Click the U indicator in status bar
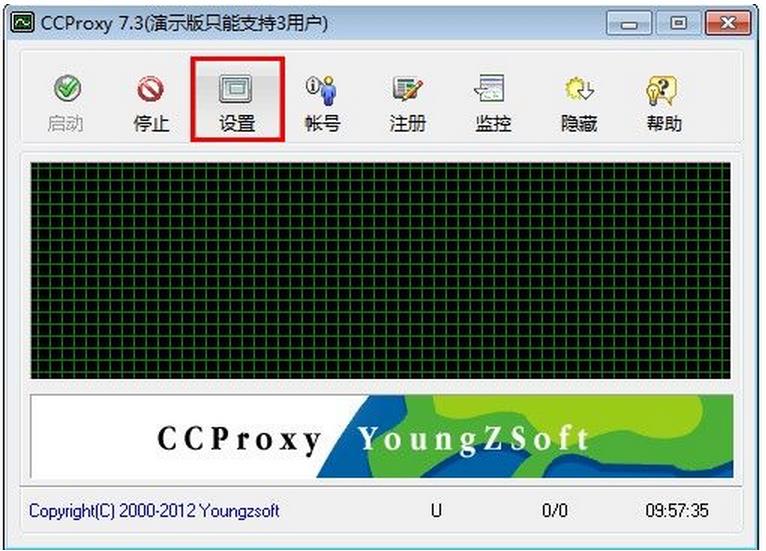 (436, 511)
